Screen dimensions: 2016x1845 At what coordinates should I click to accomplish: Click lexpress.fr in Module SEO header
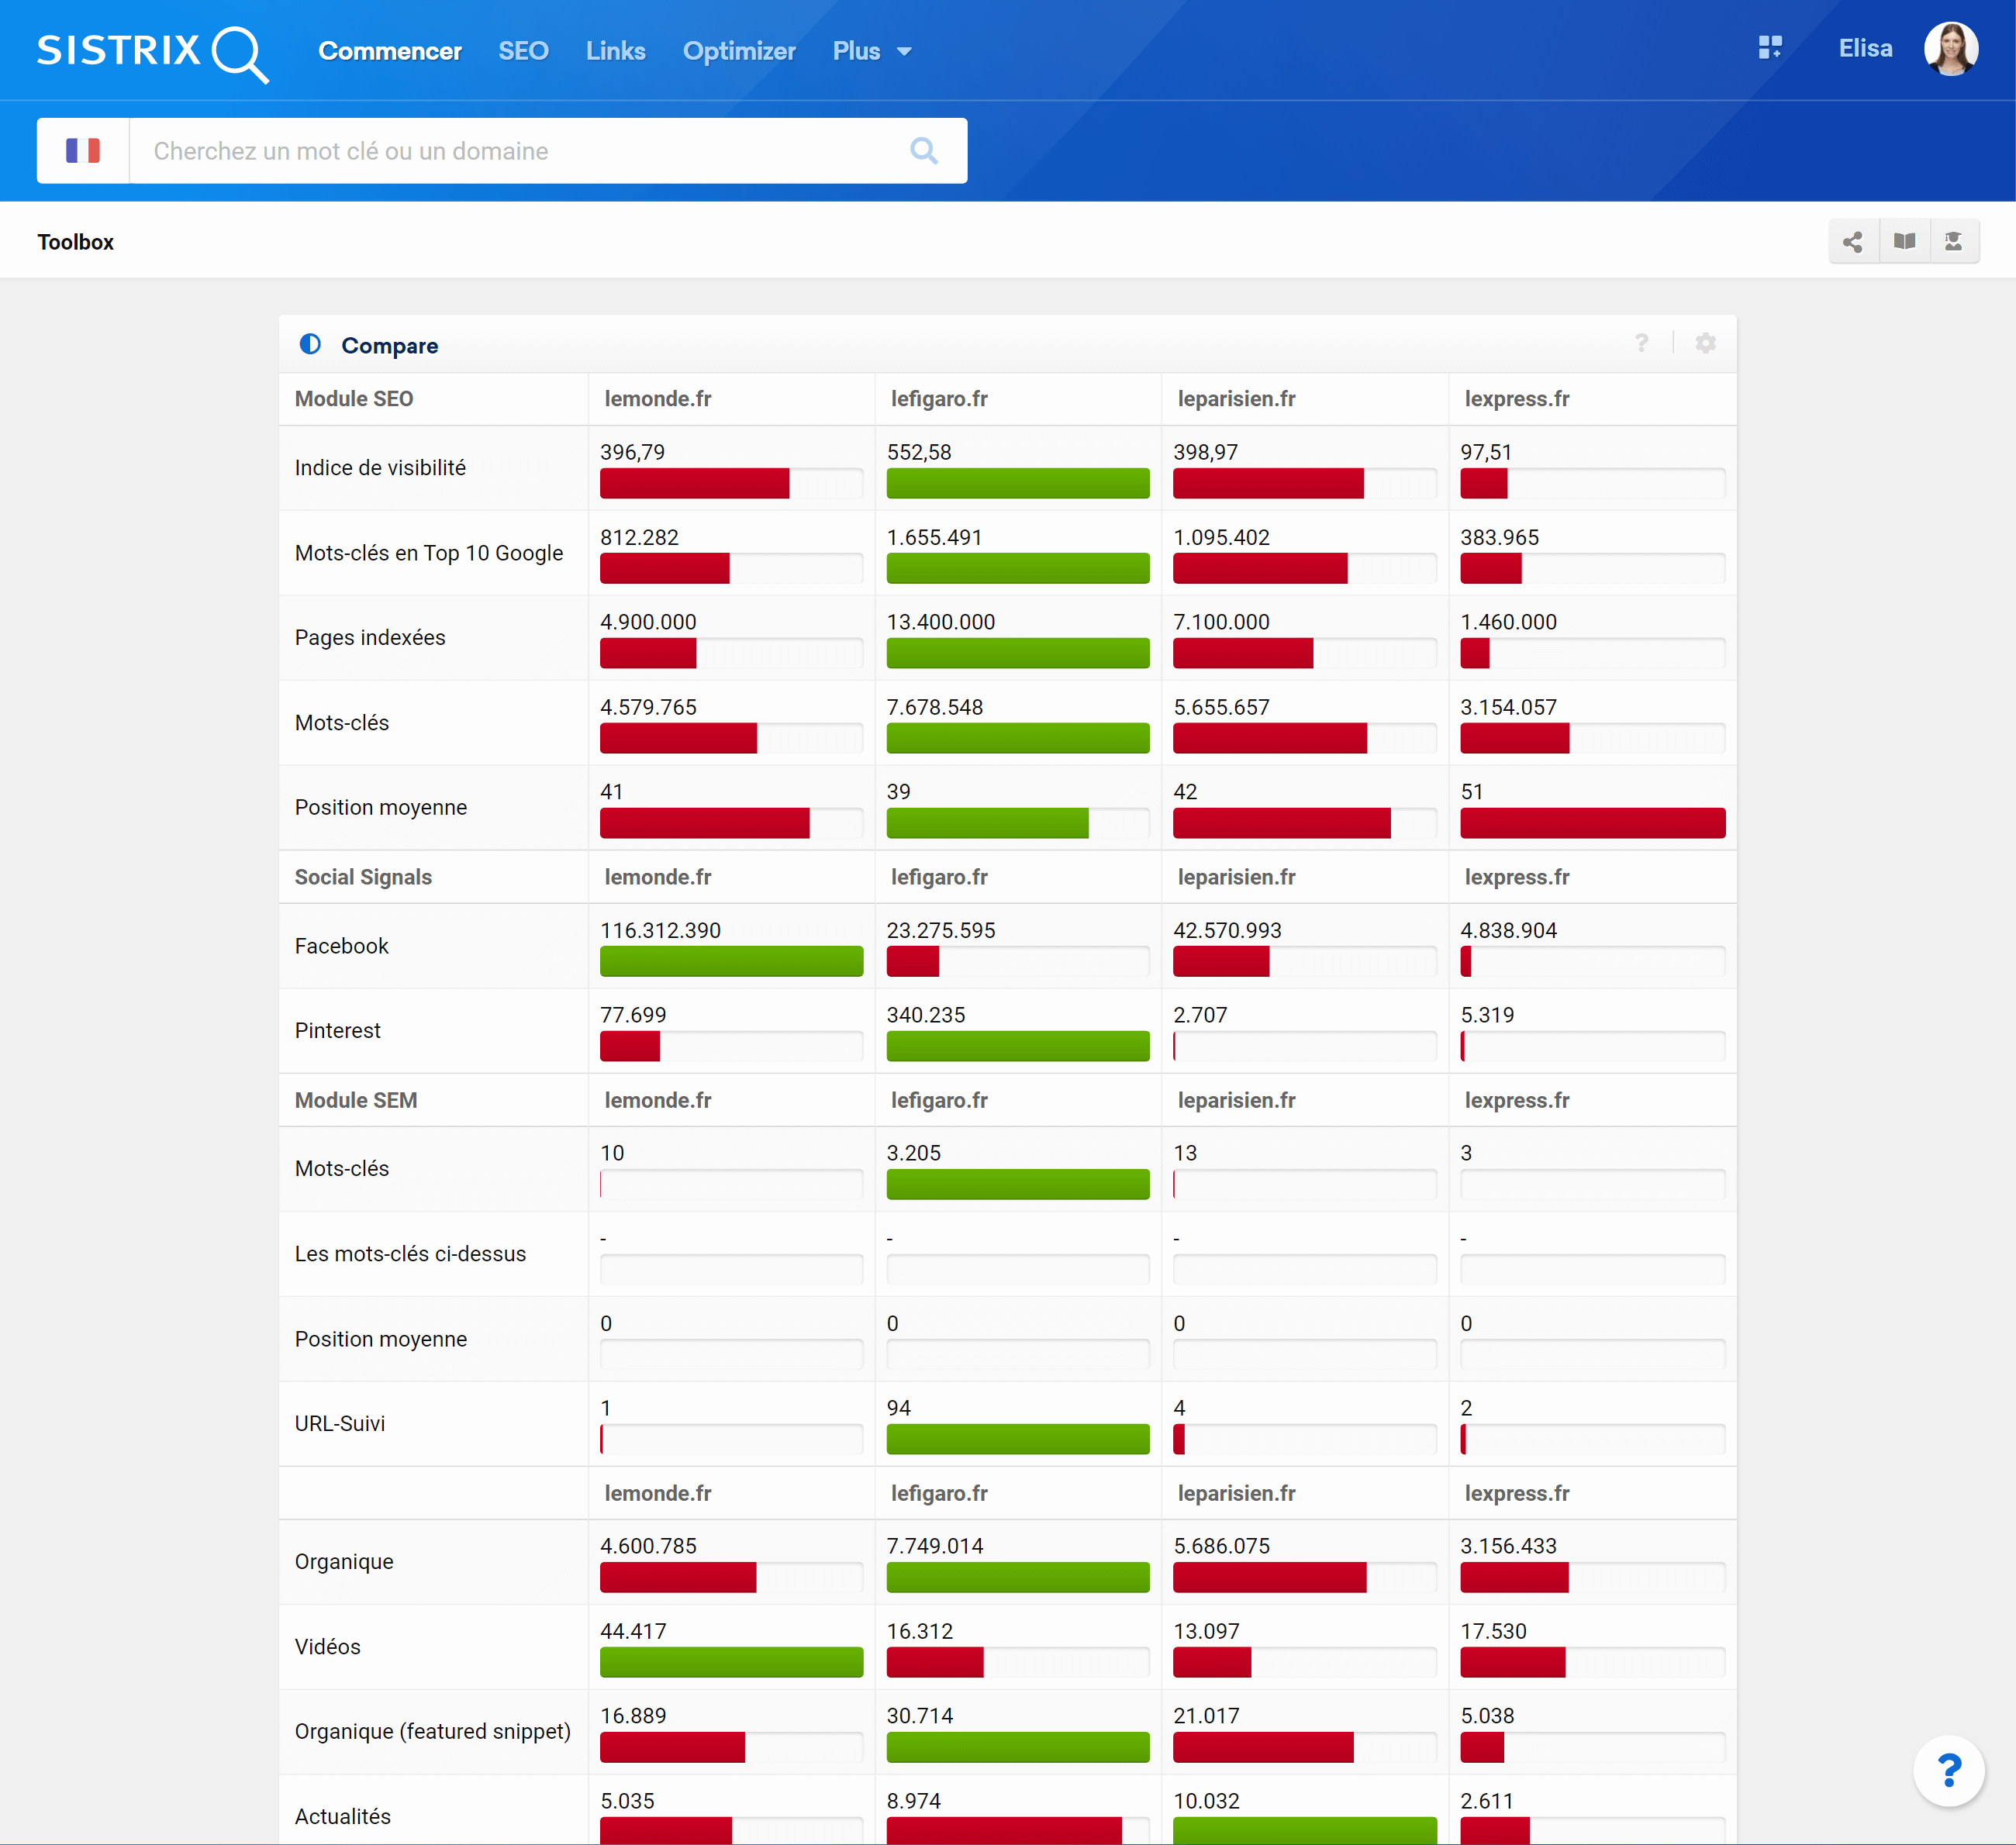click(x=1517, y=399)
